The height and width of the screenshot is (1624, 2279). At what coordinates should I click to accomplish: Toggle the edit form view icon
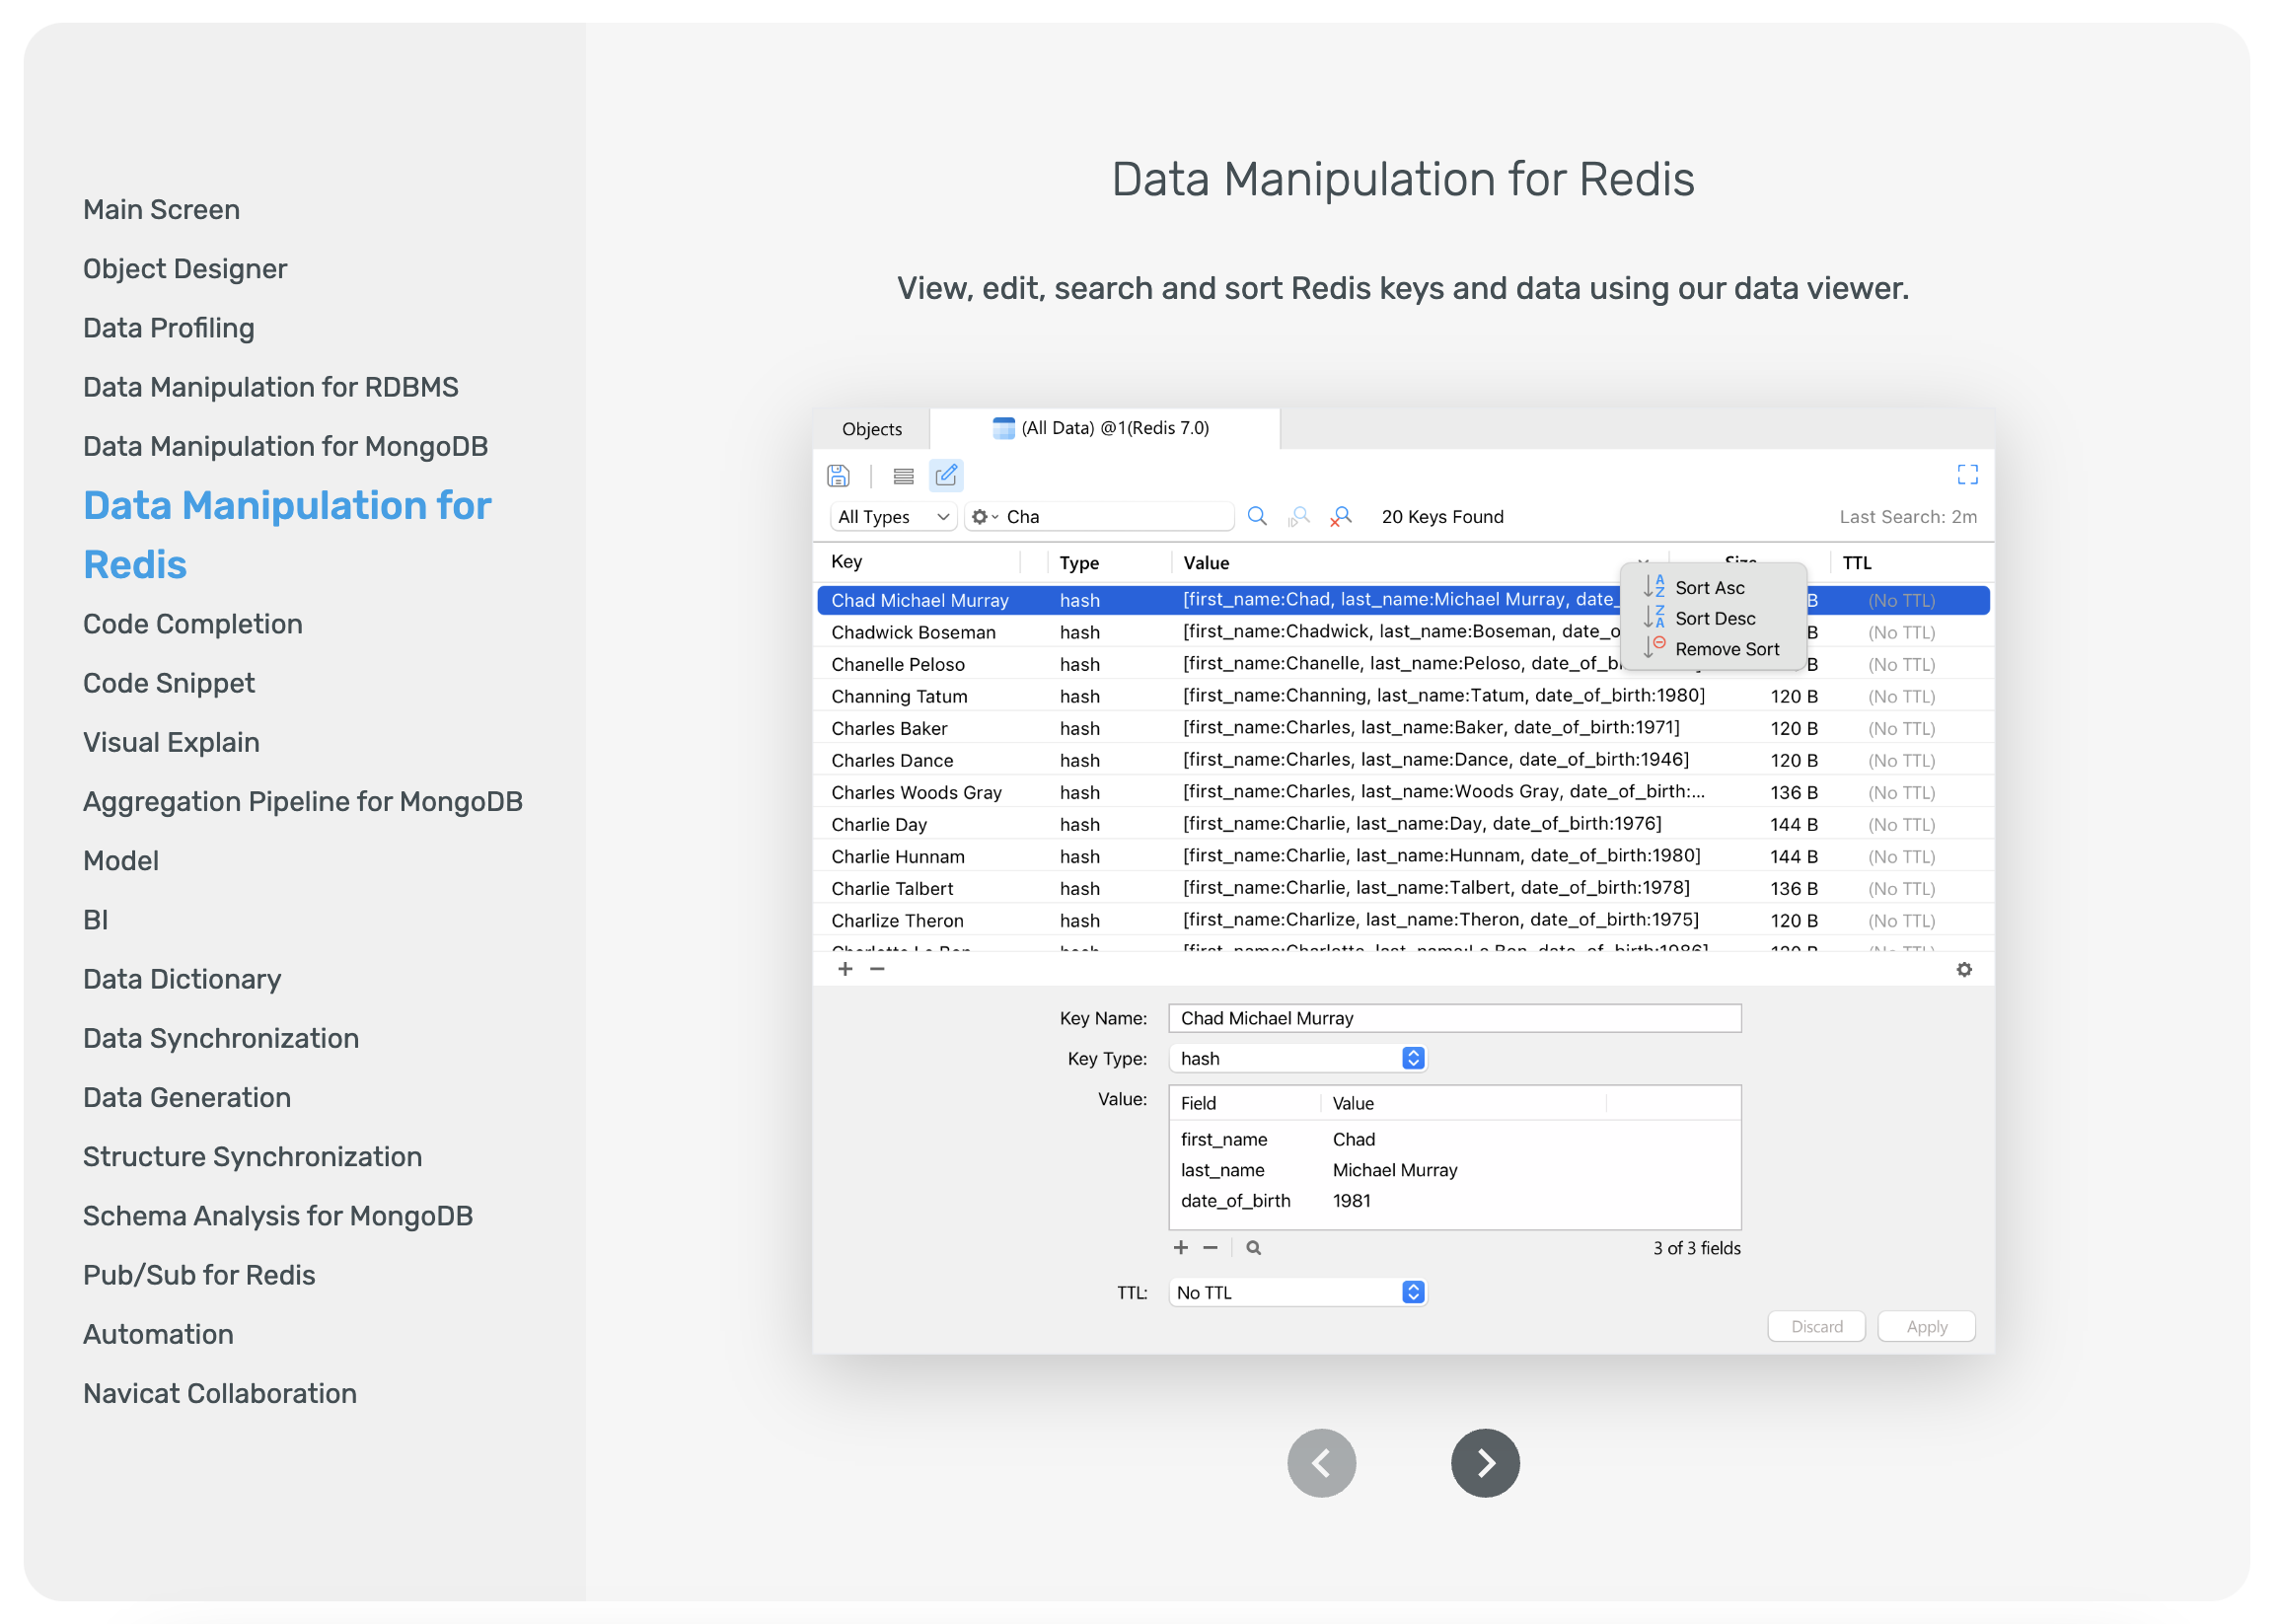coord(946,475)
